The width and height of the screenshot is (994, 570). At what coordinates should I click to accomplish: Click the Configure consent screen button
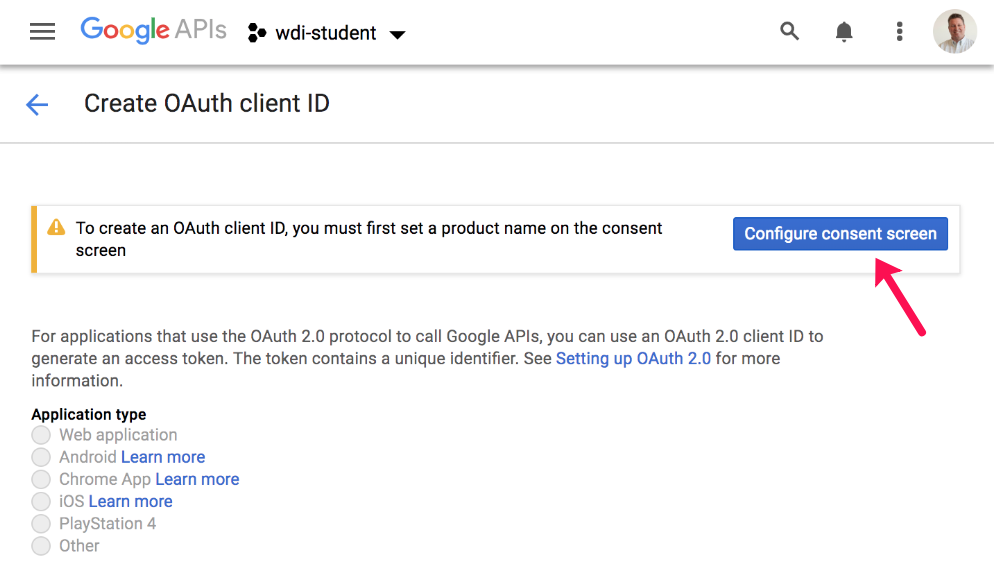840,234
